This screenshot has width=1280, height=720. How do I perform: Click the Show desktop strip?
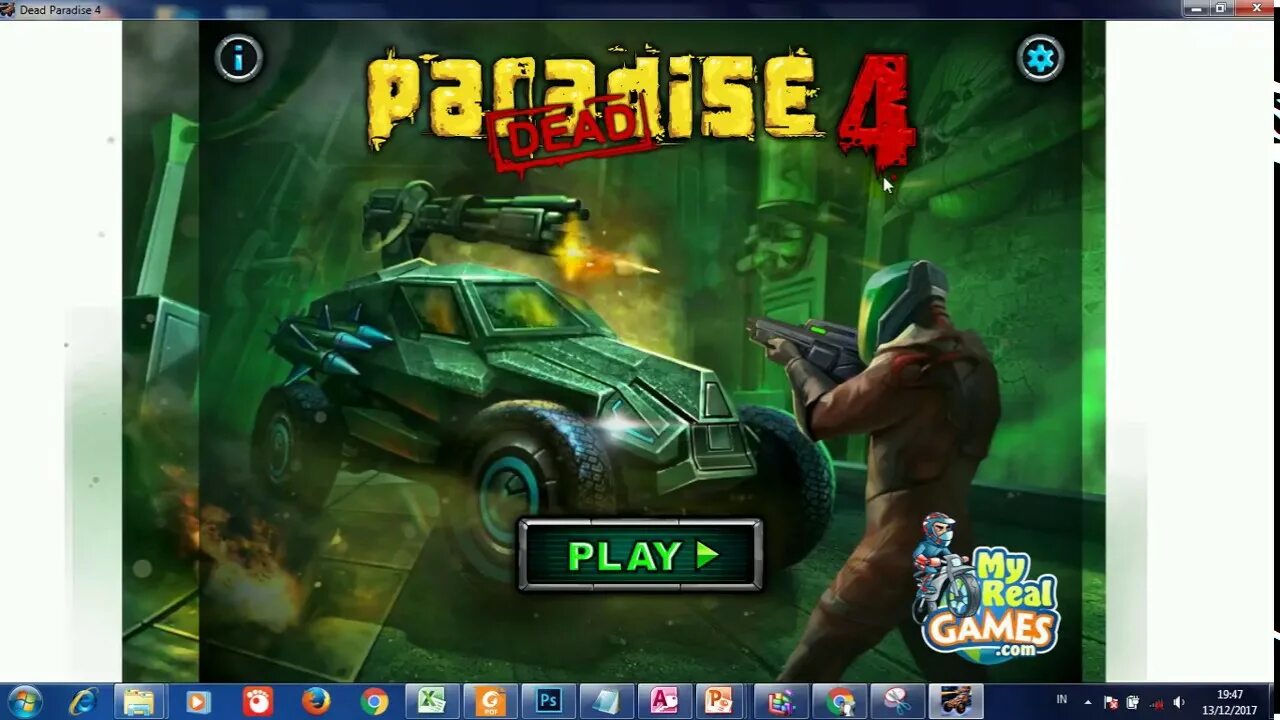coord(1273,701)
